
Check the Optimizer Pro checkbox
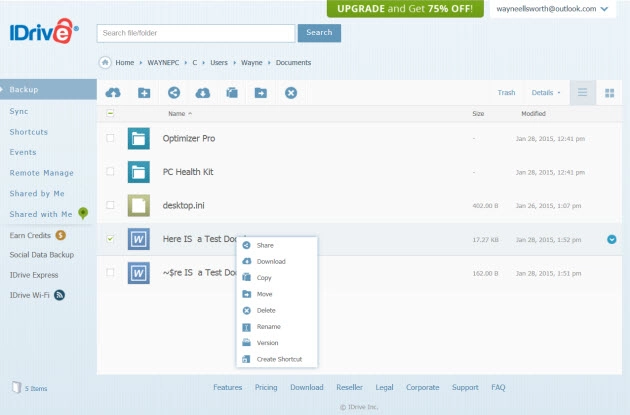(110, 138)
